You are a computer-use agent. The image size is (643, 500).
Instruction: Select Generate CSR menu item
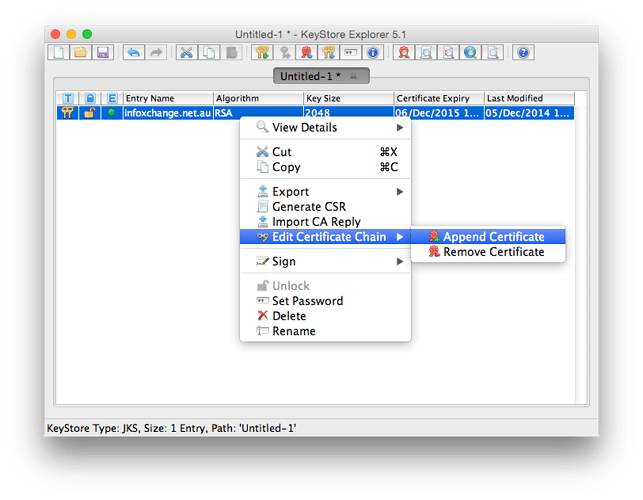325,207
